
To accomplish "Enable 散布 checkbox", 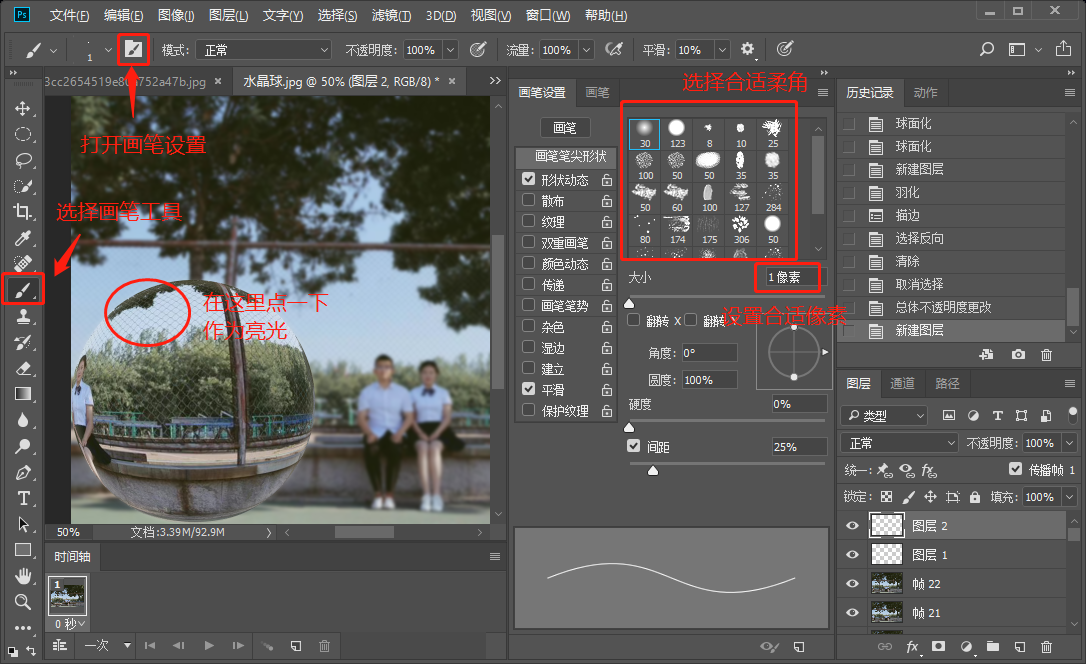I will click(x=528, y=199).
